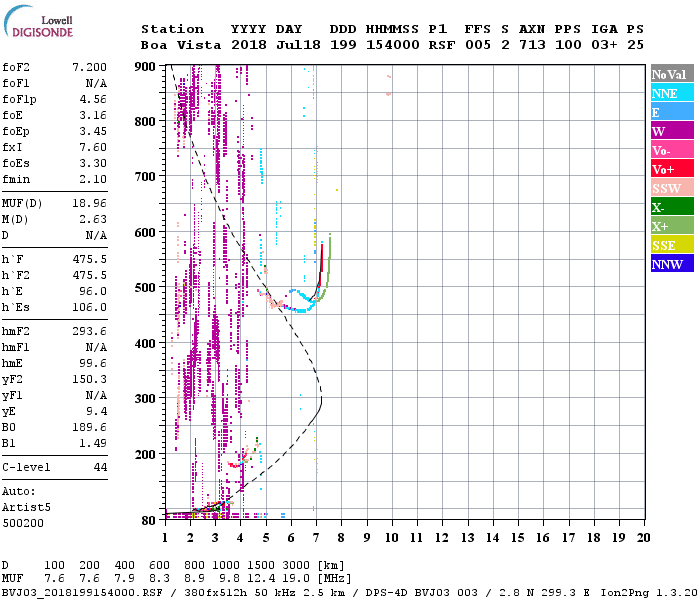Select the SSW salmon legend swatch
700x600 pixels.
672,188
